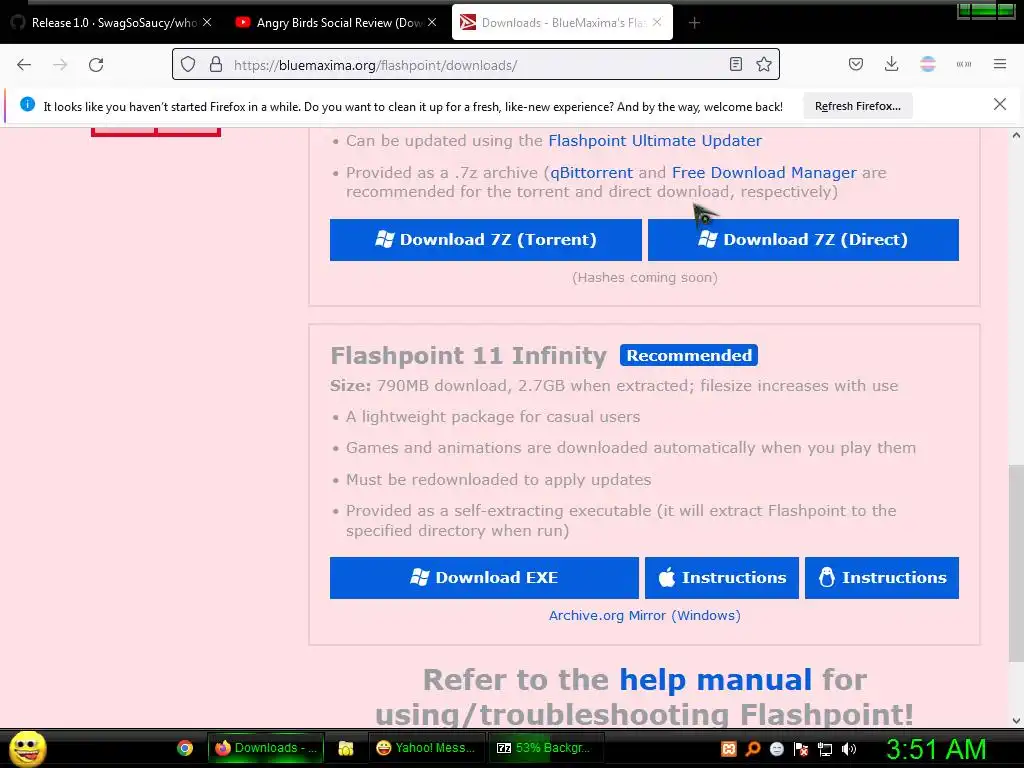Click the scrollbar up arrow

1016,135
